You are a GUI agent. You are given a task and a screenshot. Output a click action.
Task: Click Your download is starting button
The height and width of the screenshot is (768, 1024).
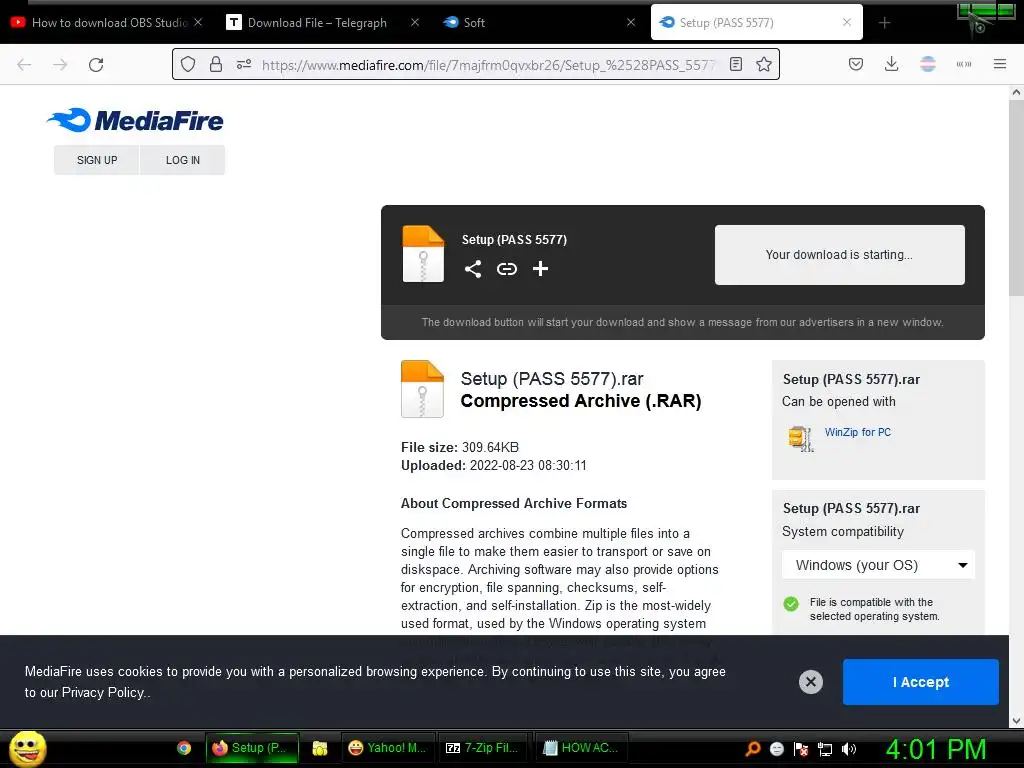pos(839,255)
